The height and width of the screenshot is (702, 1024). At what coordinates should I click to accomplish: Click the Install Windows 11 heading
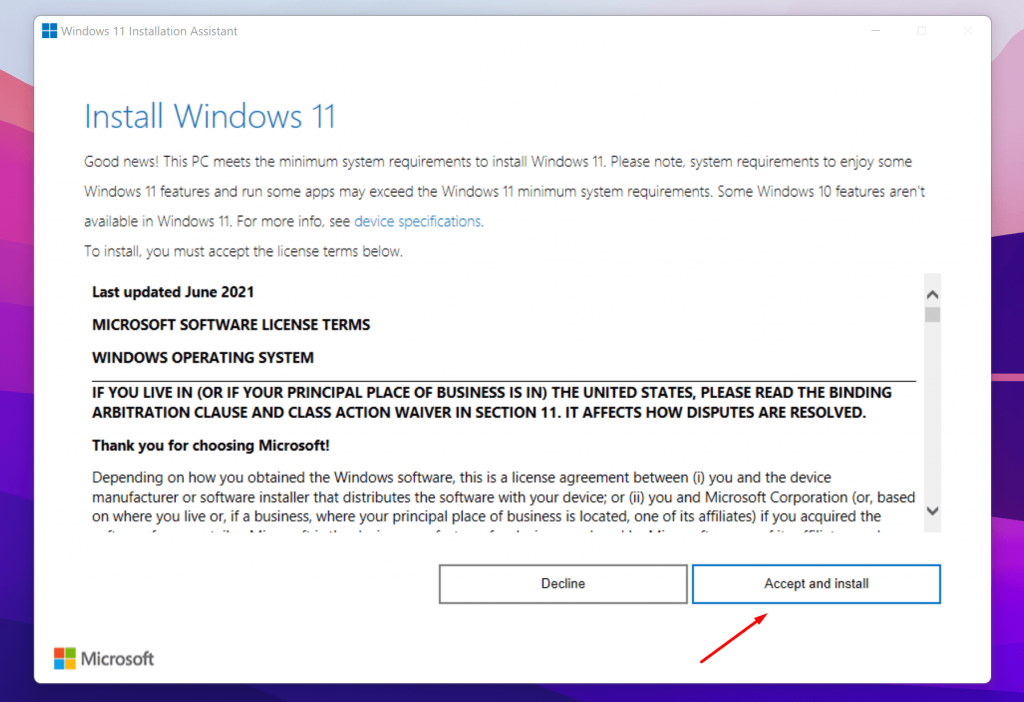[x=210, y=115]
